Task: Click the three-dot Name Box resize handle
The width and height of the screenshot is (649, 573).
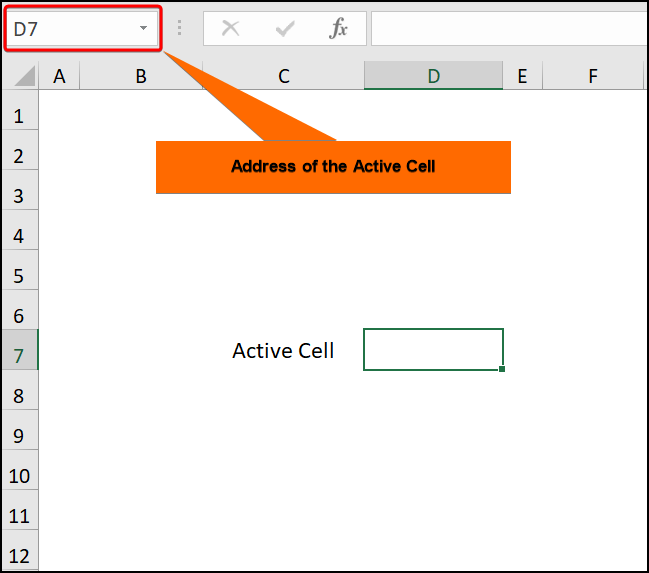Action: (180, 29)
